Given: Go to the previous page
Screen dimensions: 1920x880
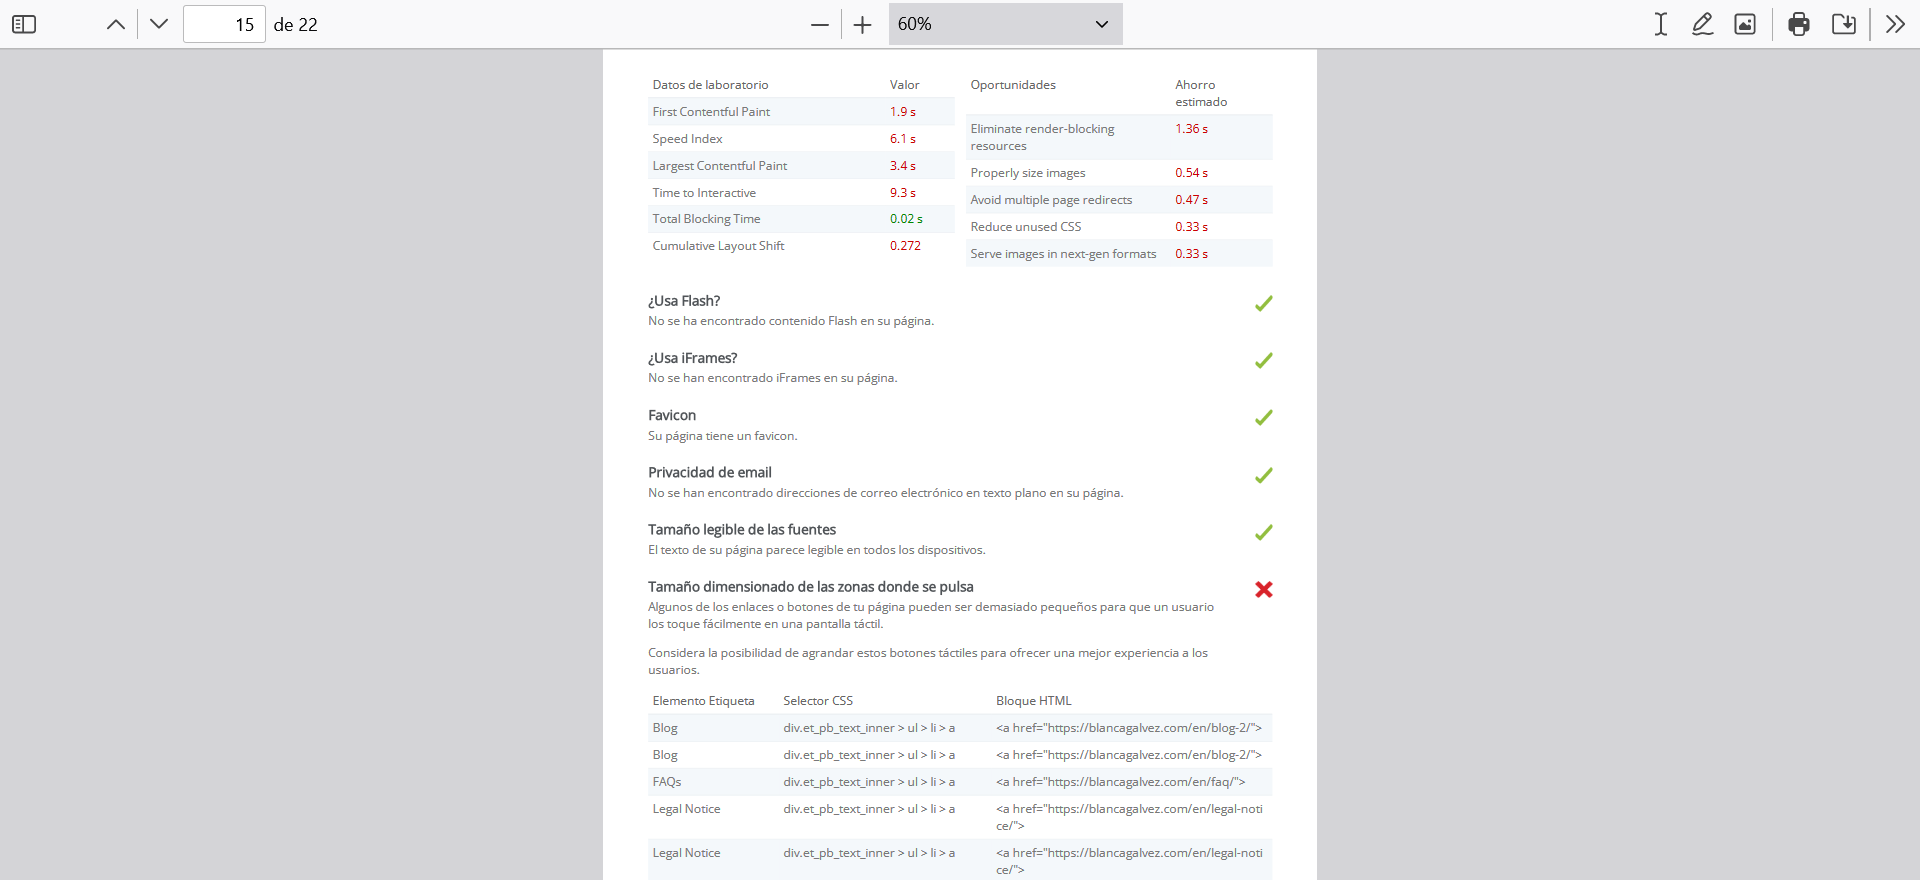Looking at the screenshot, I should click(116, 24).
